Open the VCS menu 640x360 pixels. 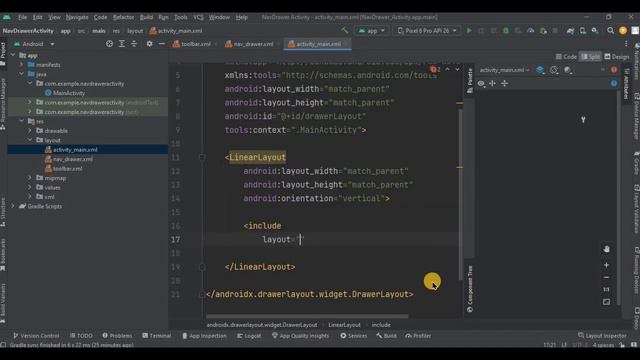(x=198, y=17)
